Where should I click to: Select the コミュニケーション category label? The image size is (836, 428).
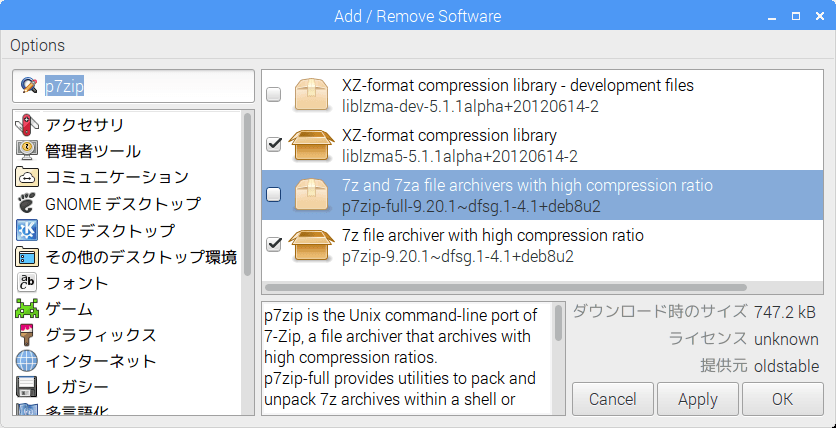(117, 177)
